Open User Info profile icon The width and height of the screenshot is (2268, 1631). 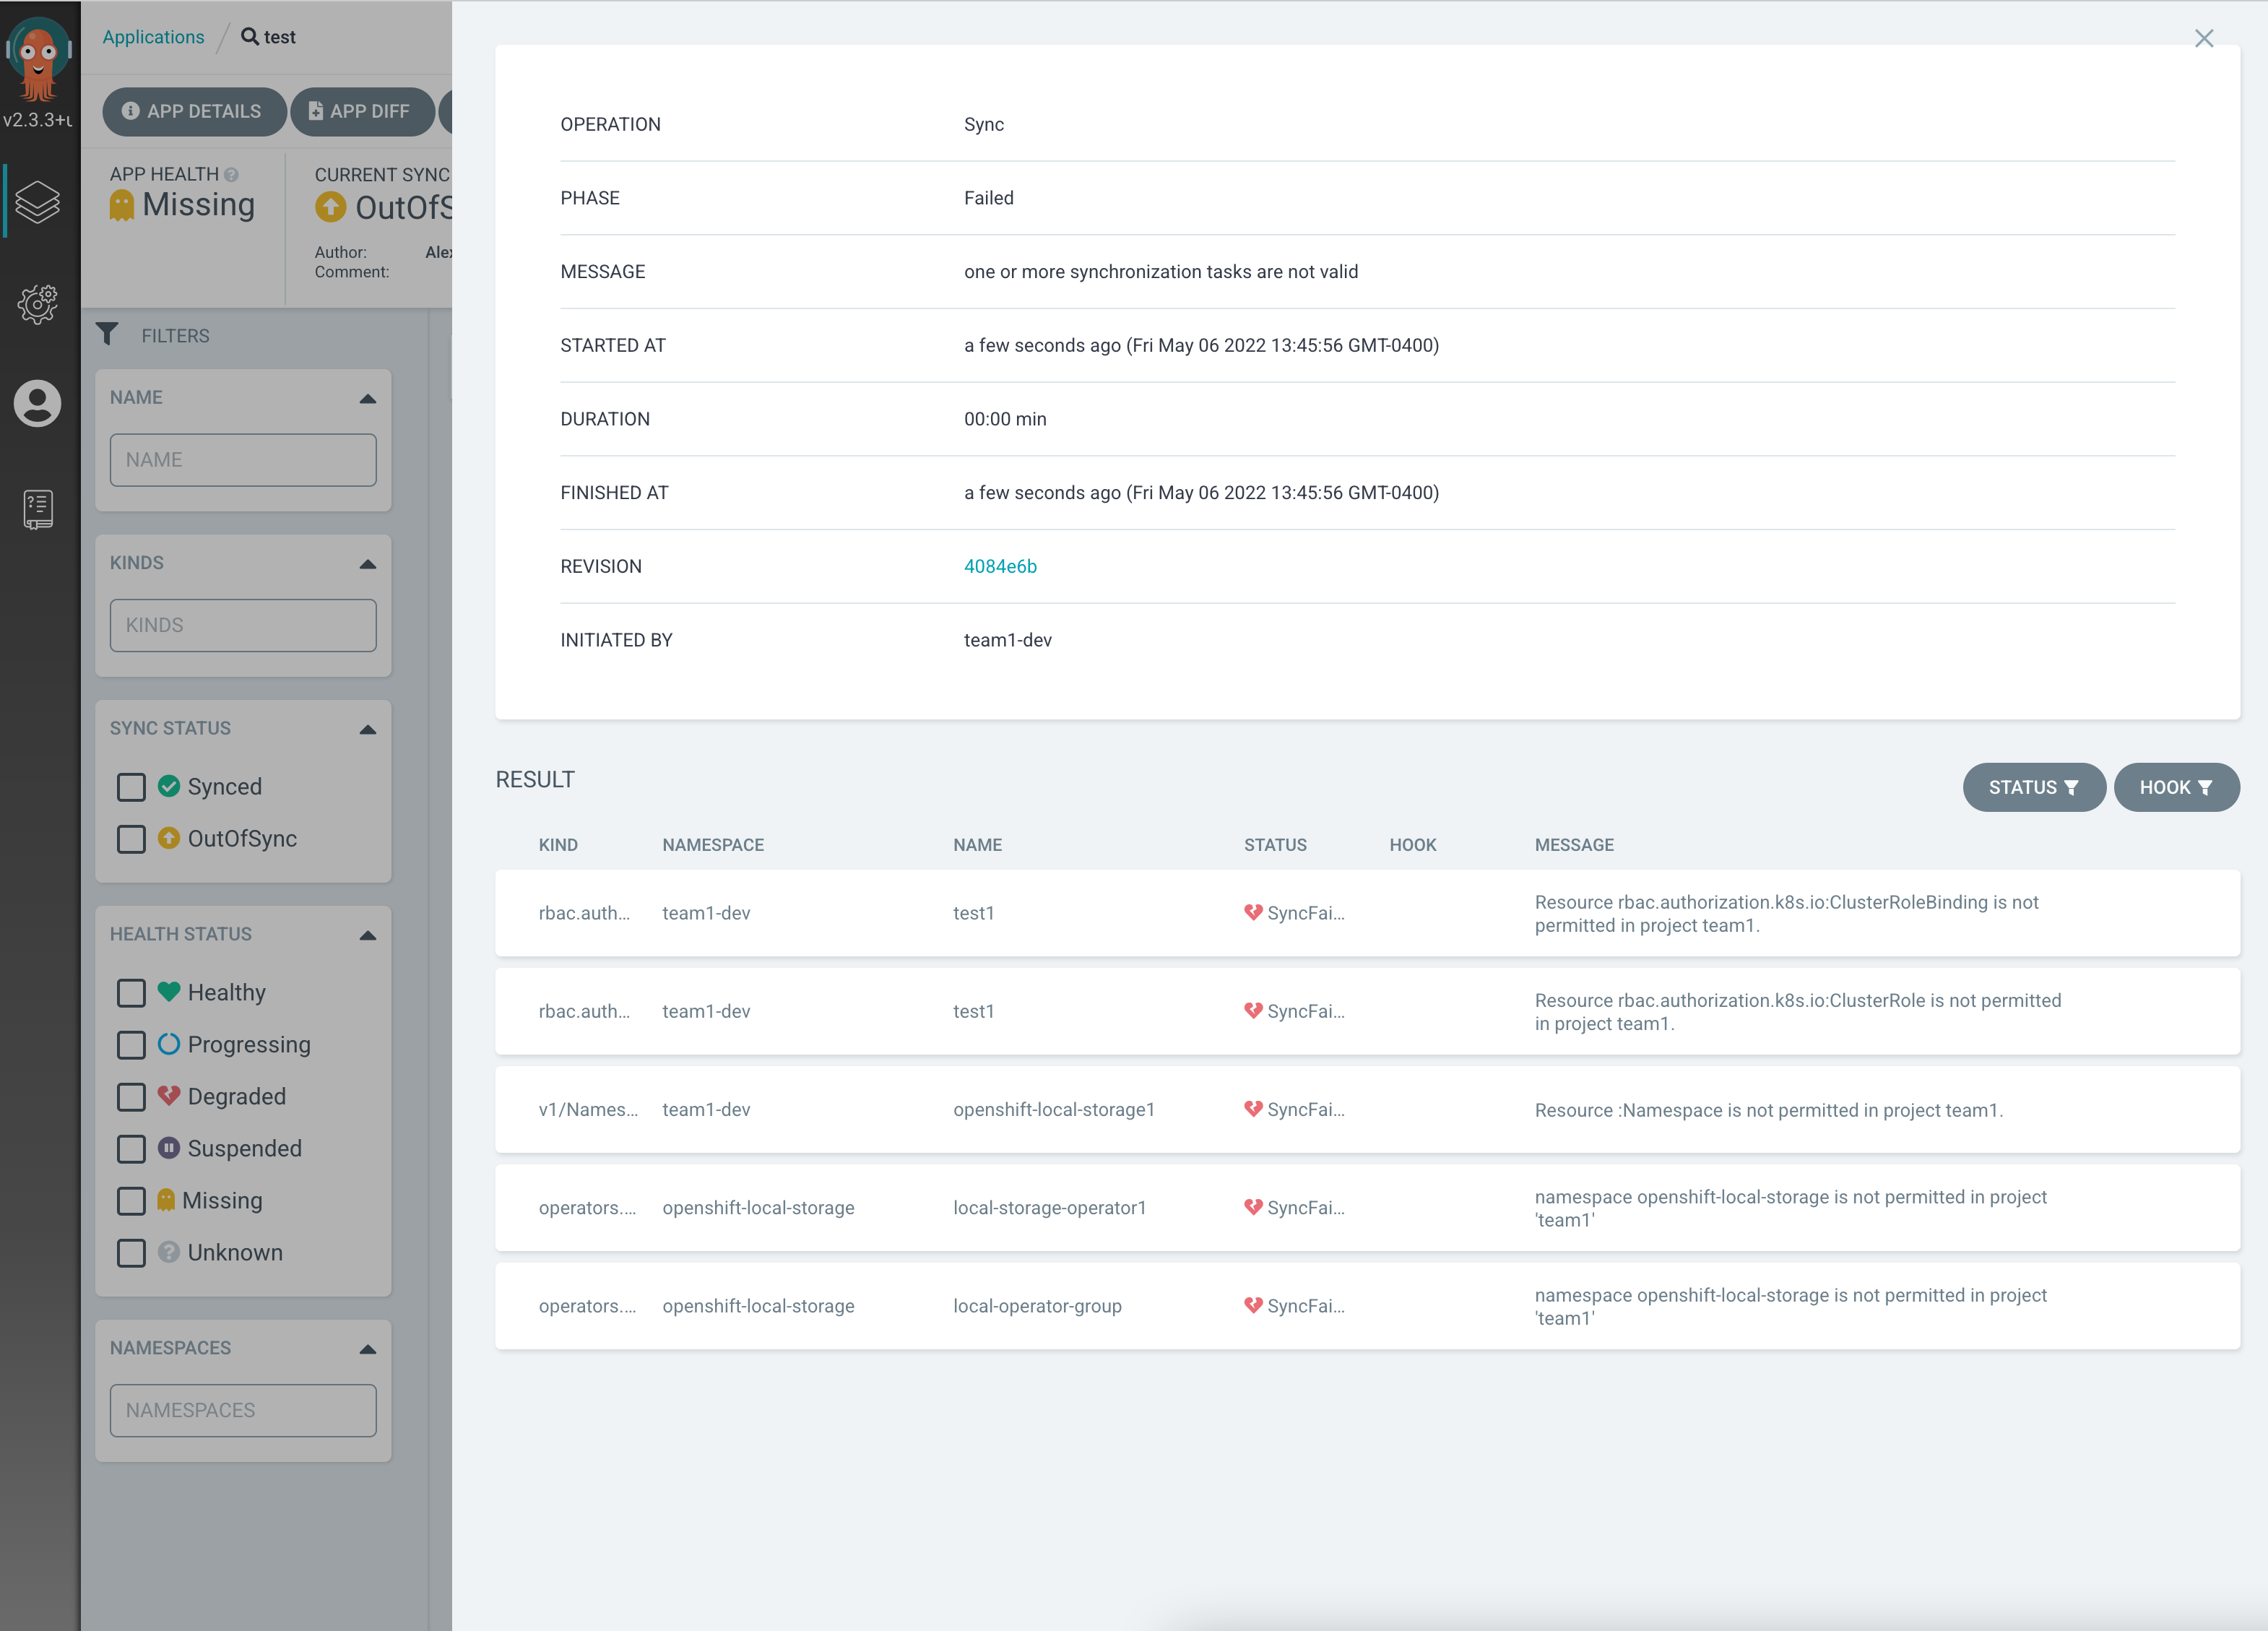click(38, 404)
